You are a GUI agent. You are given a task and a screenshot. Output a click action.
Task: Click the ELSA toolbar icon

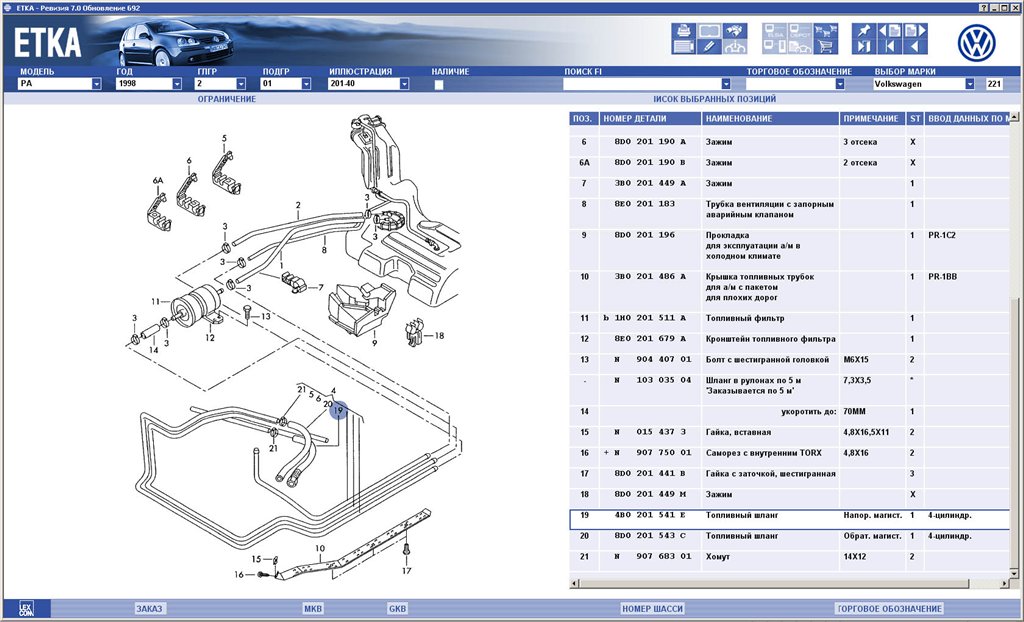(775, 31)
